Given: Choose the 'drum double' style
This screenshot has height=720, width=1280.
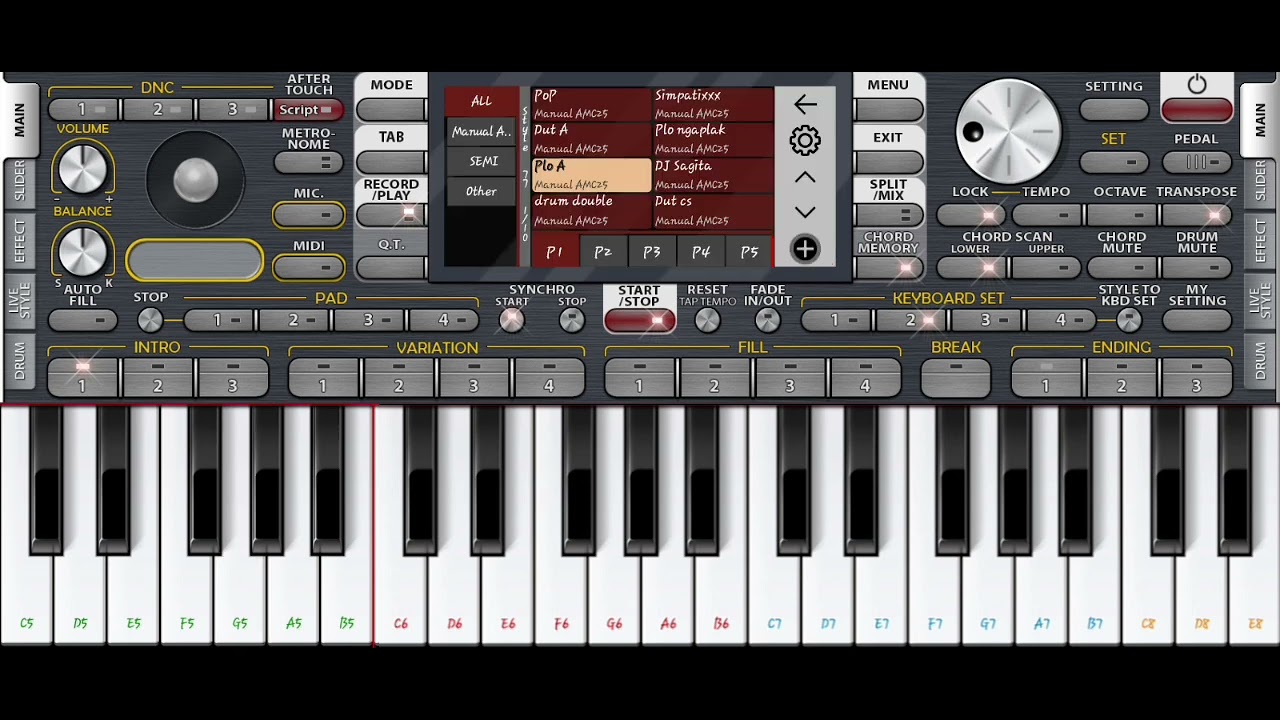Looking at the screenshot, I should (x=591, y=210).
